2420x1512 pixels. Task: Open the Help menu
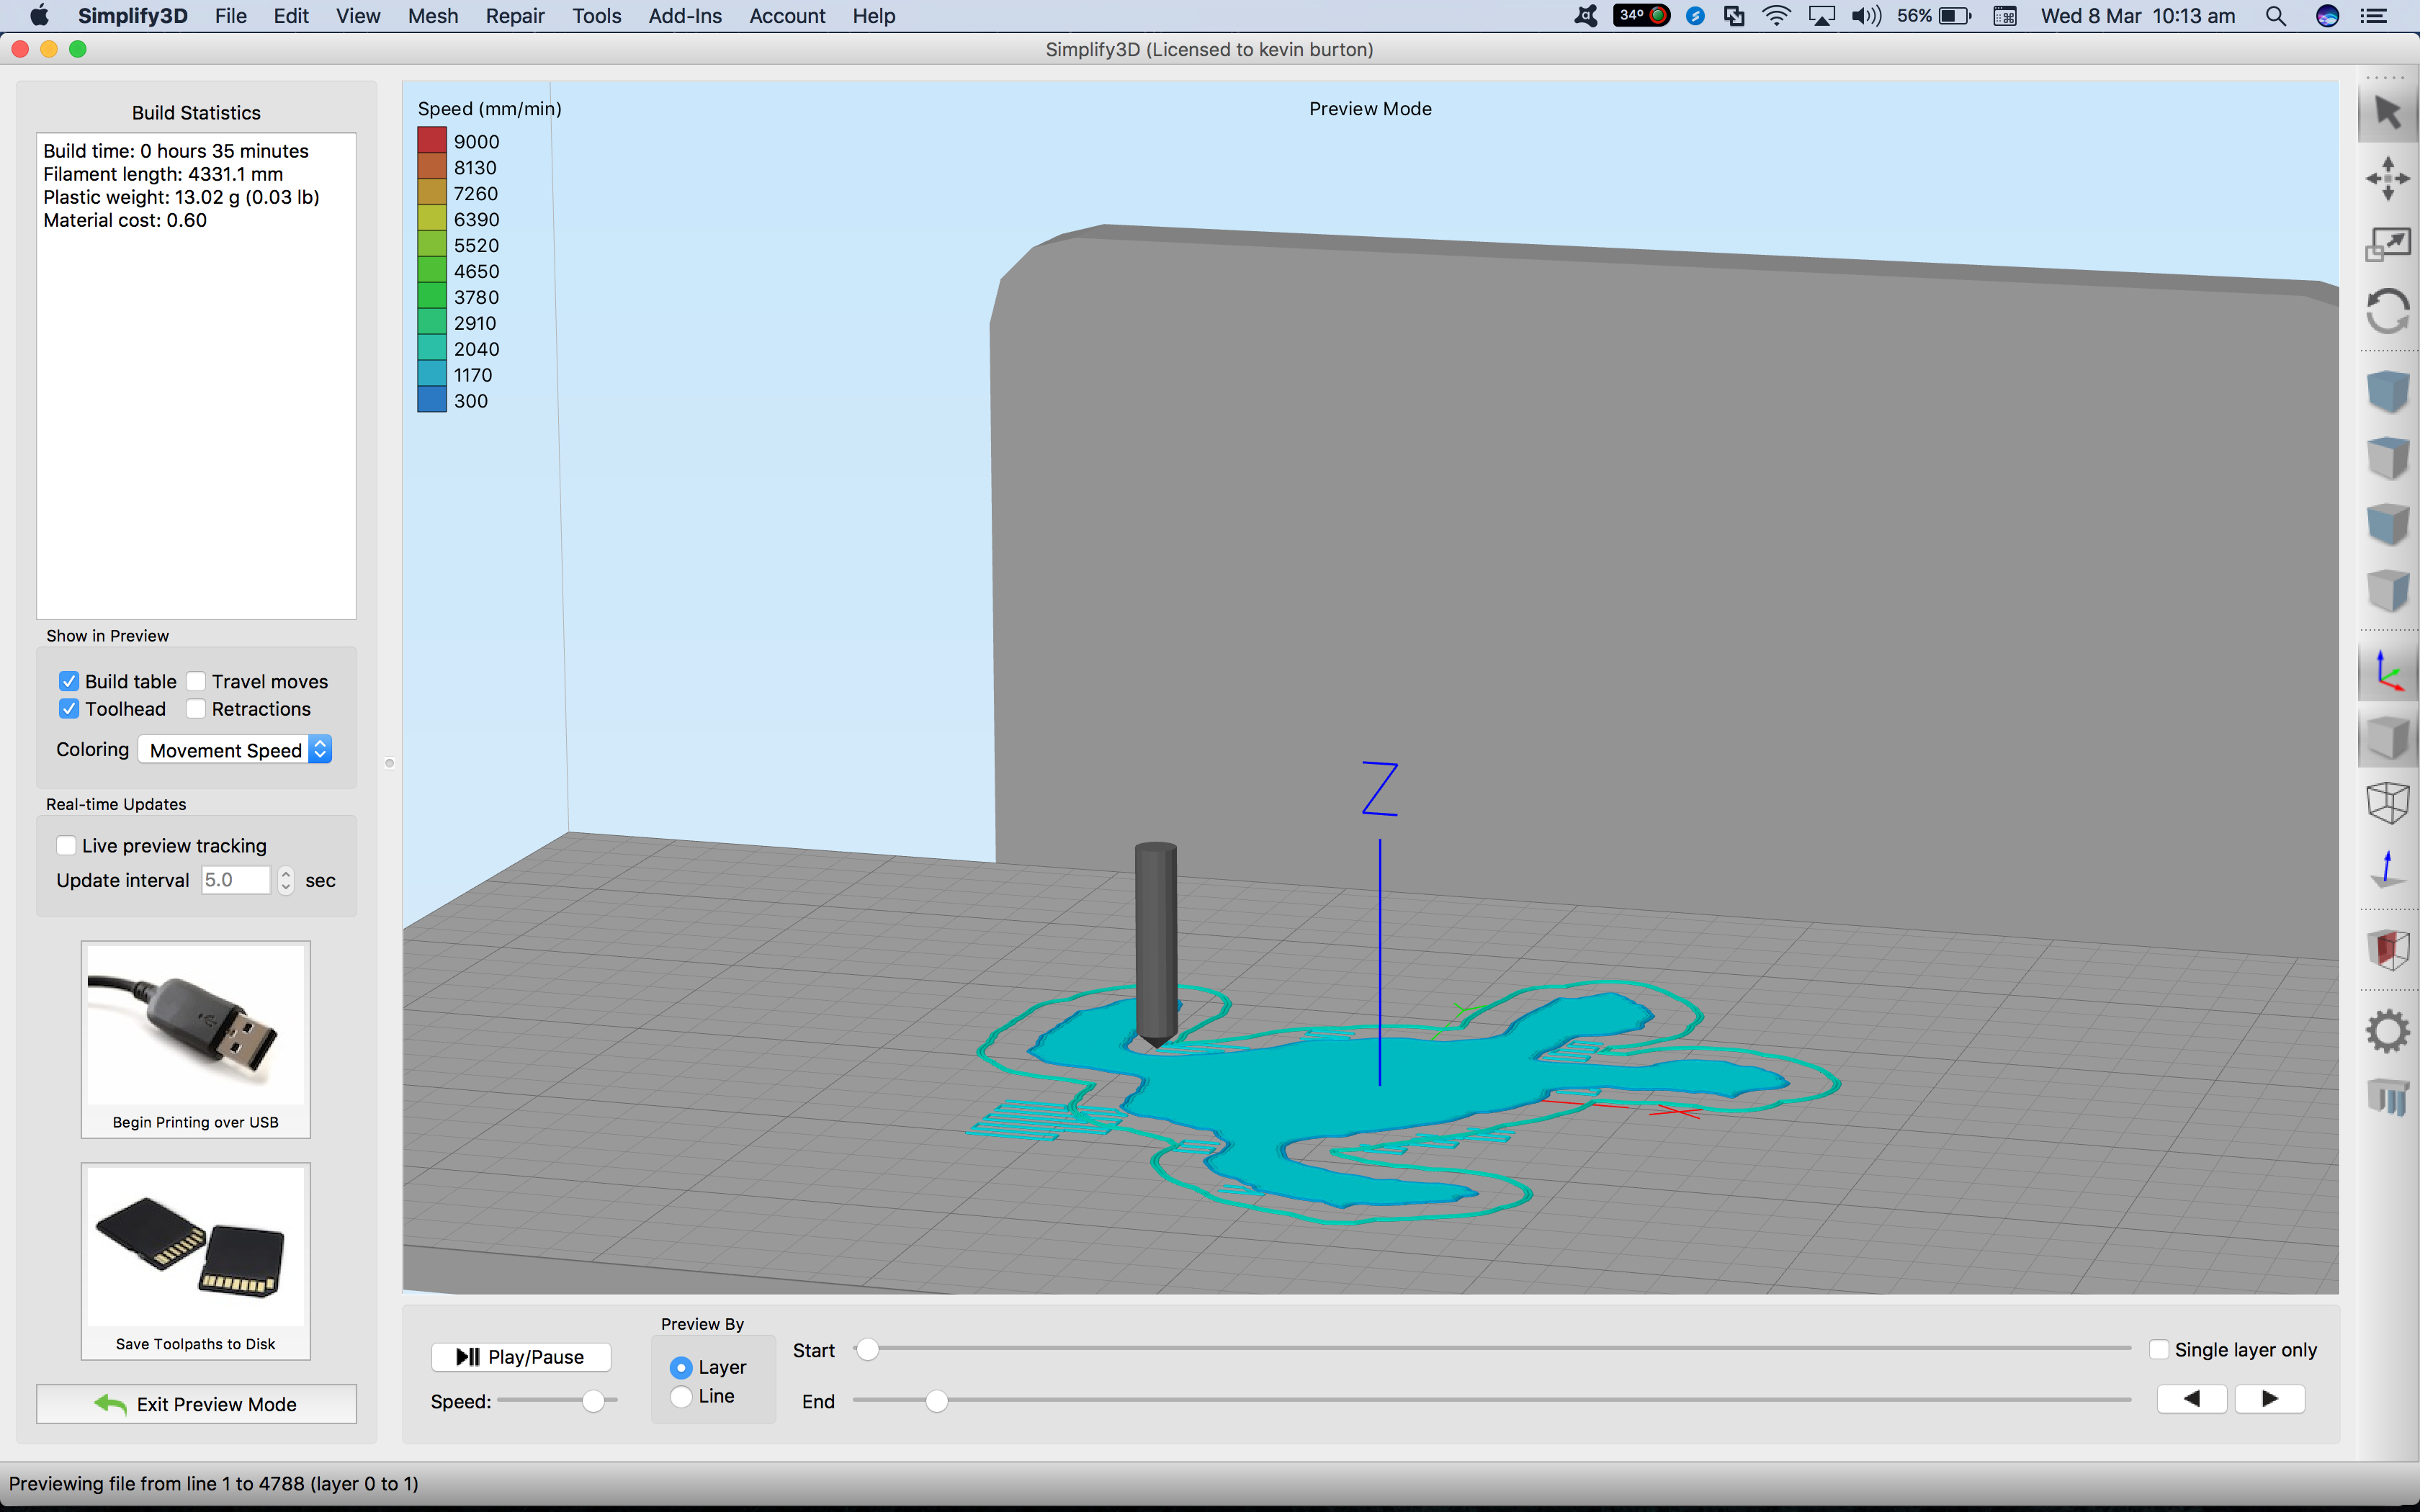click(x=874, y=16)
